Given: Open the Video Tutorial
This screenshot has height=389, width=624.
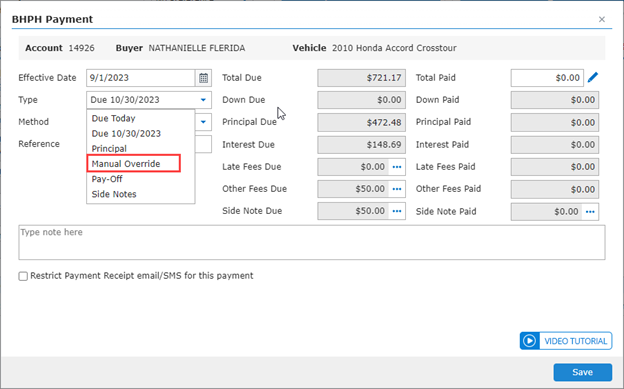Looking at the screenshot, I should point(566,341).
